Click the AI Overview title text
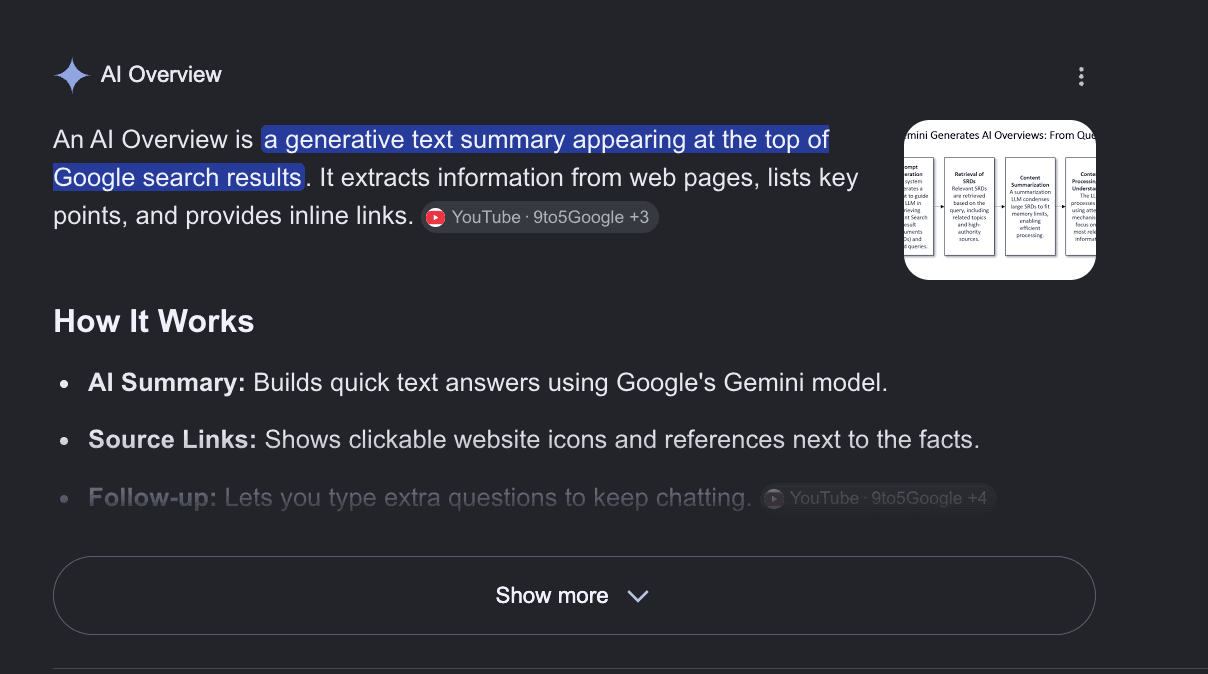The image size is (1208, 674). click(x=161, y=75)
